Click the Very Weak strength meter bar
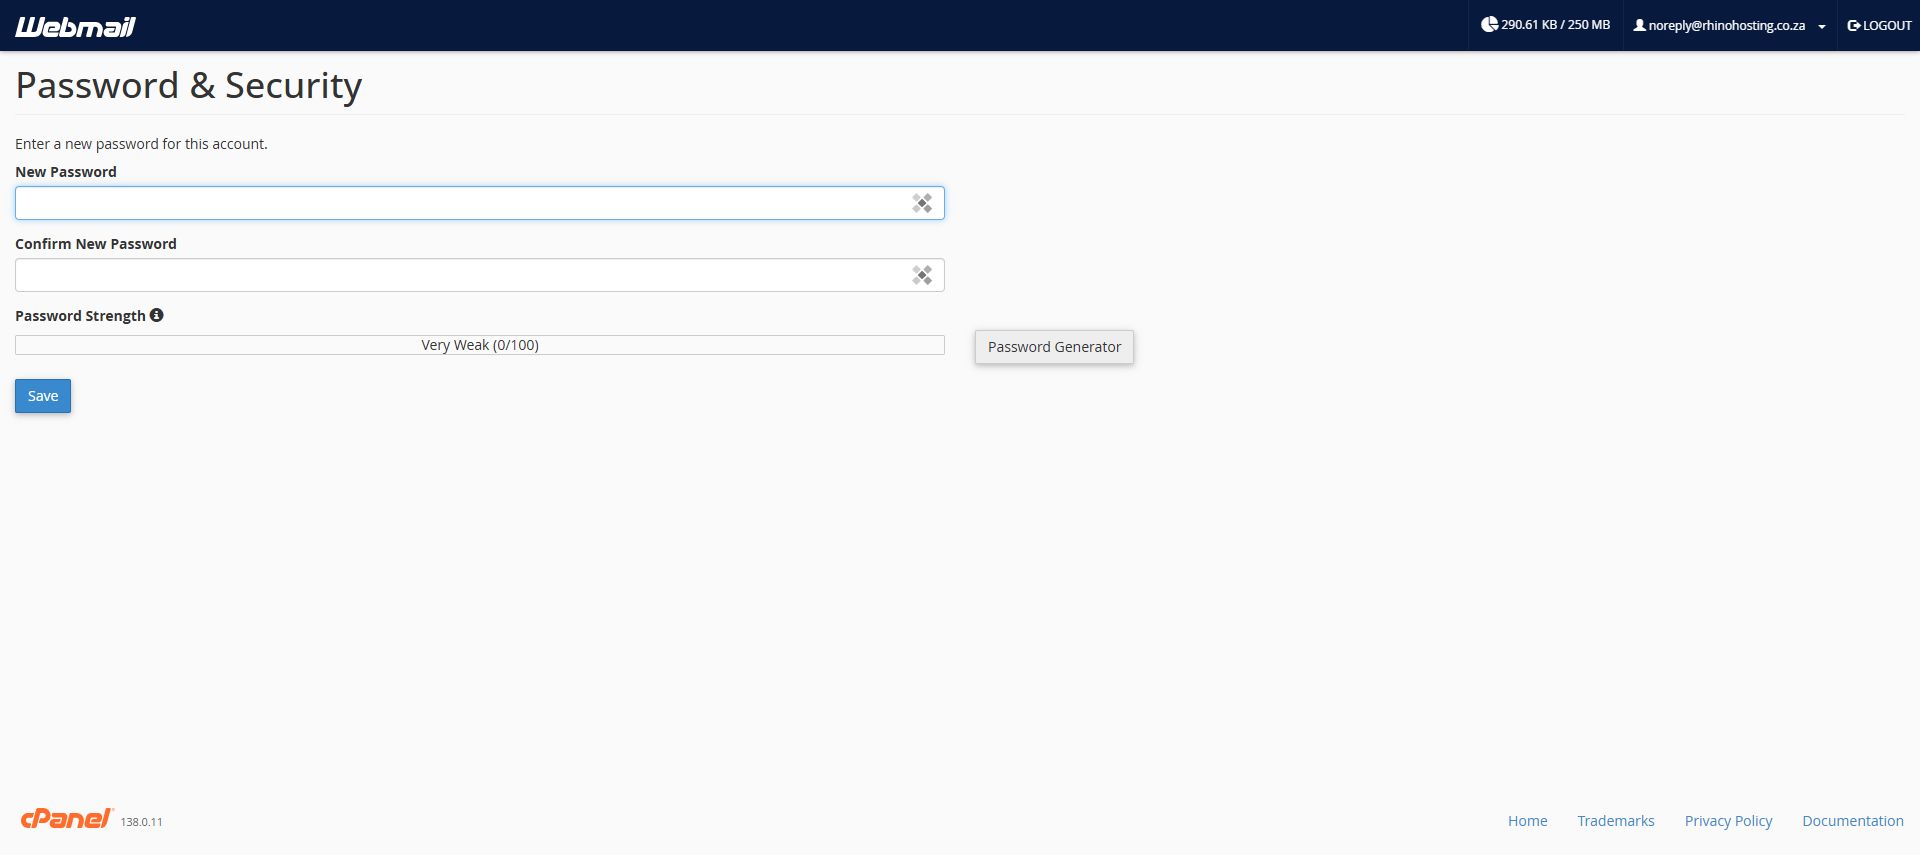 [480, 345]
